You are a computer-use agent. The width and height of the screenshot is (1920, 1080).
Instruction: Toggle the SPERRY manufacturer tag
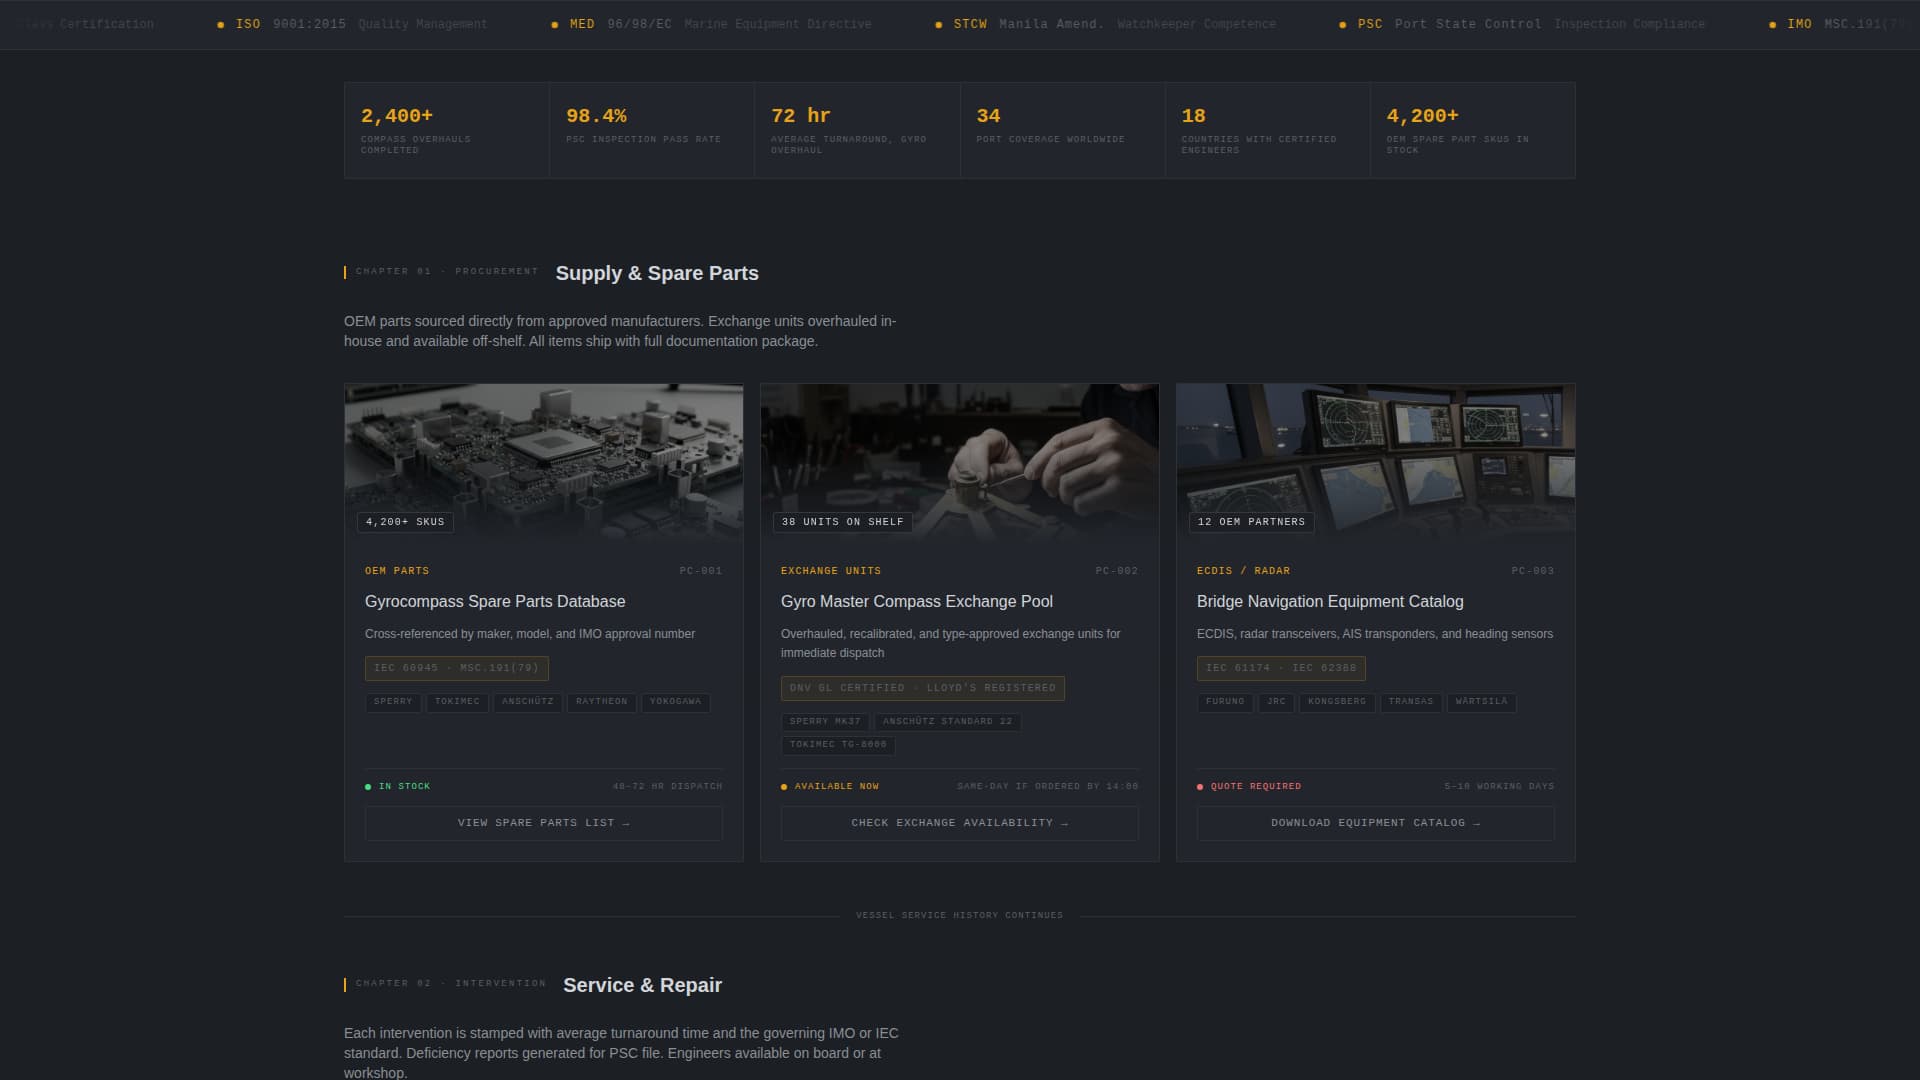tap(392, 702)
